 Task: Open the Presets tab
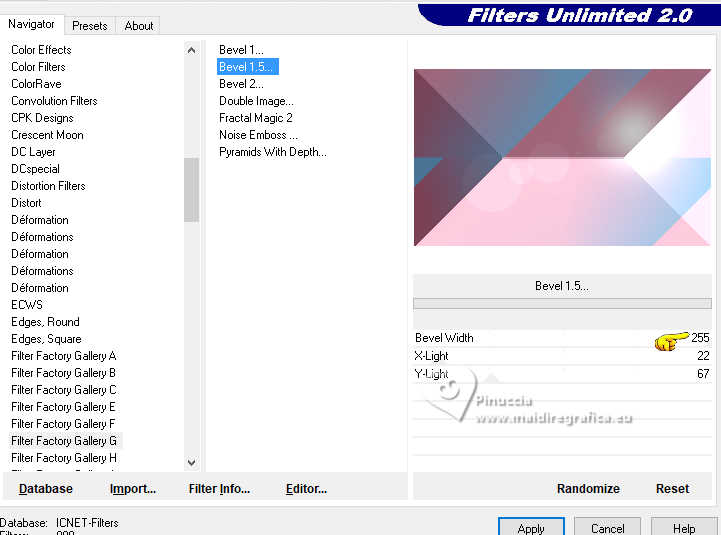click(x=90, y=26)
